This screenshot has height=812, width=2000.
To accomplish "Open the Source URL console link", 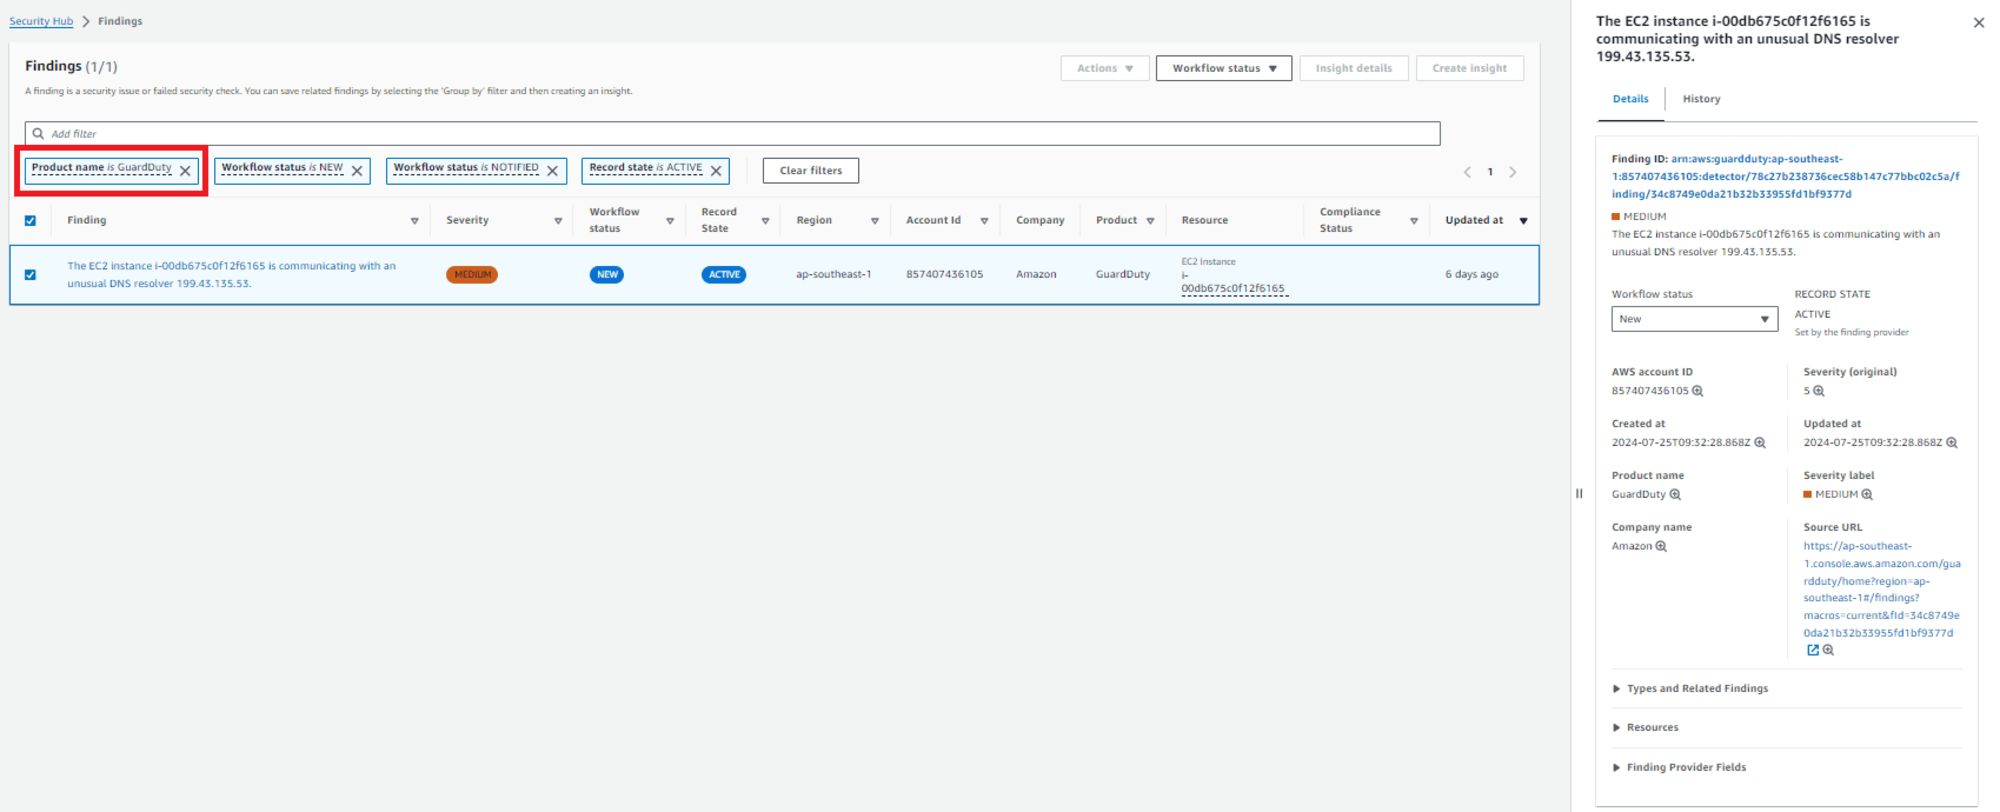I will (1881, 589).
